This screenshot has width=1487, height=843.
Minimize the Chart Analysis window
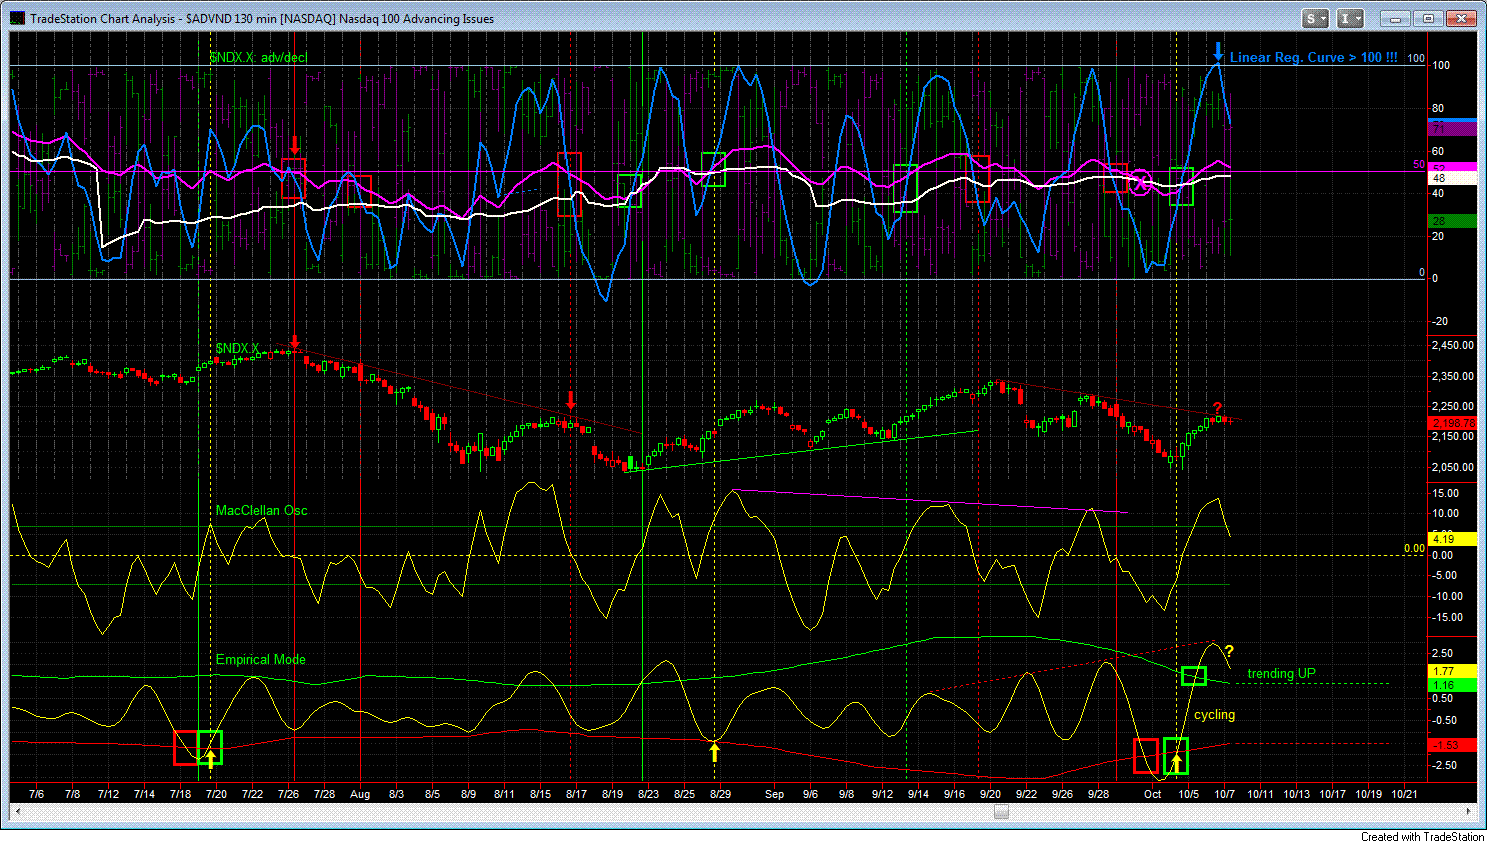(x=1395, y=18)
